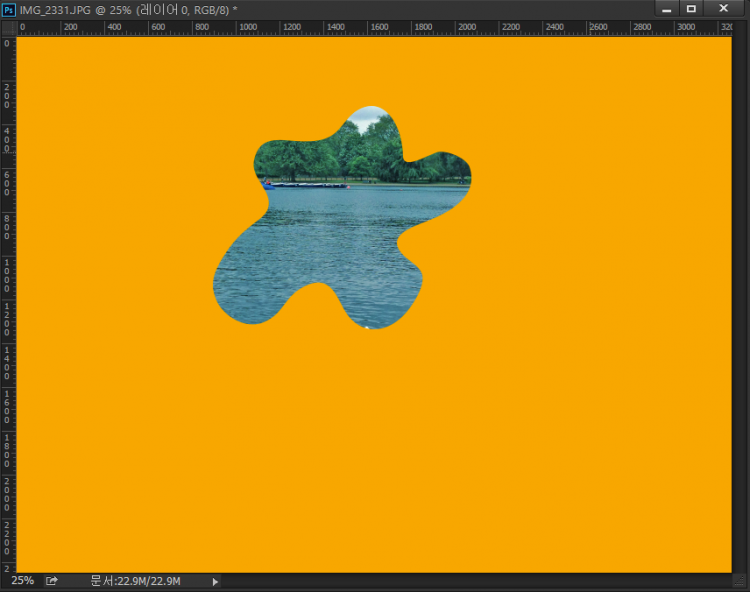Screen dimensions: 750x592
Task: Close the IMG_2331.JPG document window
Action: click(x=723, y=8)
